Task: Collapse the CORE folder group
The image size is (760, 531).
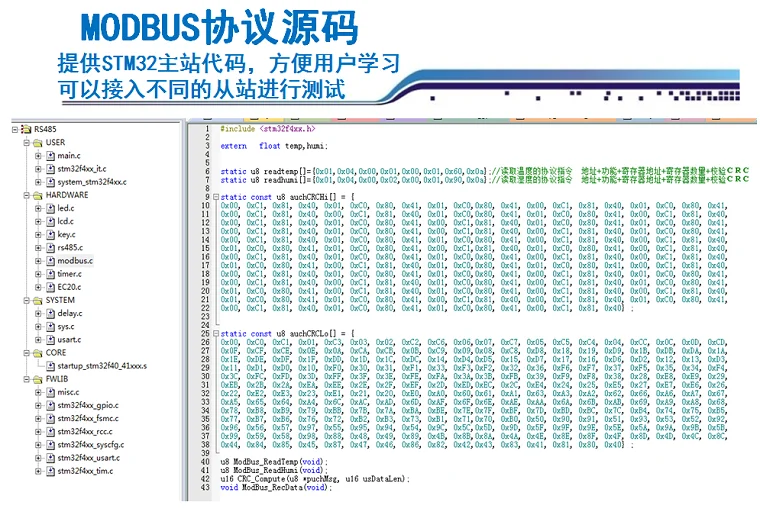Action: [x=27, y=353]
